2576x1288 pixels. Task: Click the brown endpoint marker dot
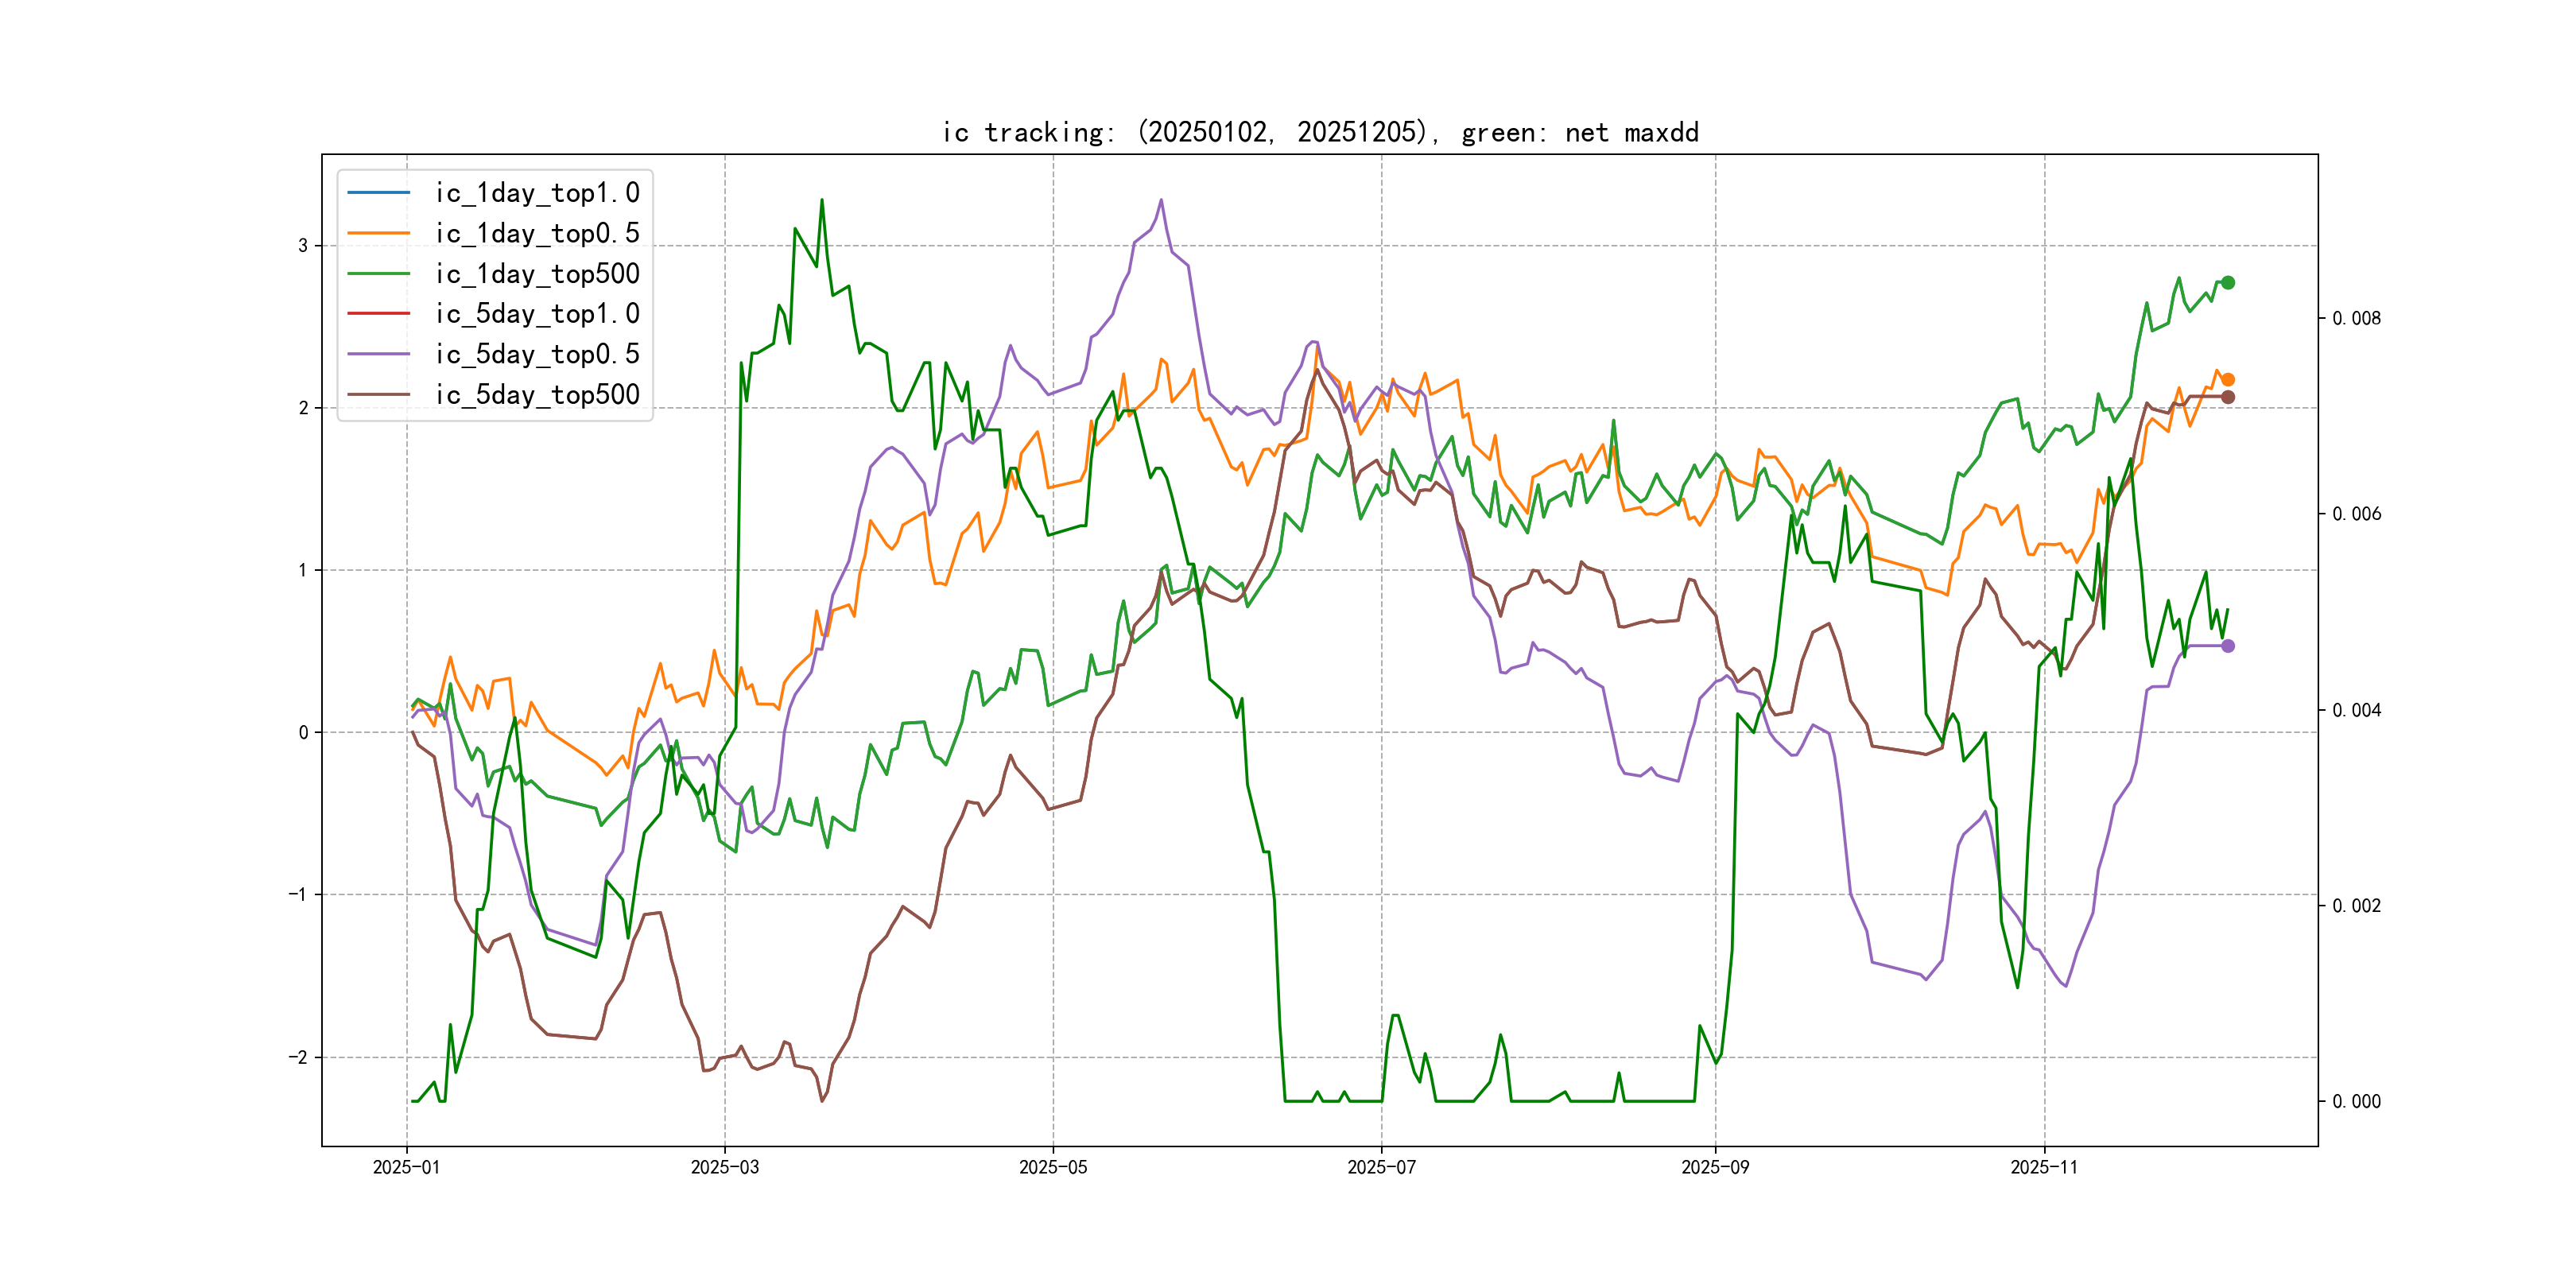[2228, 397]
